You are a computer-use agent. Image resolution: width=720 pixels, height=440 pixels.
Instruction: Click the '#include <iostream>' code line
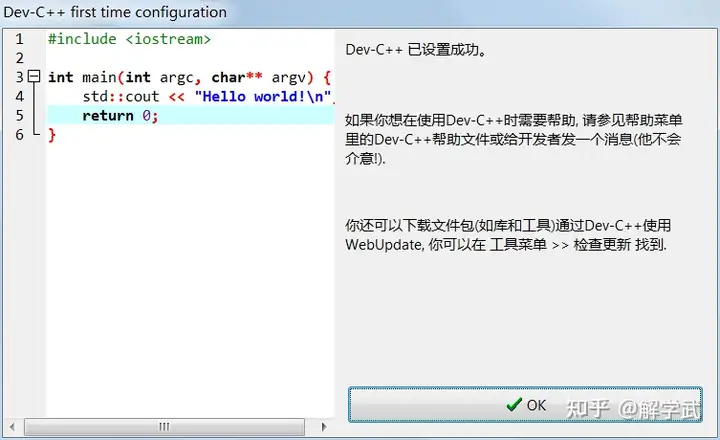[x=129, y=39]
